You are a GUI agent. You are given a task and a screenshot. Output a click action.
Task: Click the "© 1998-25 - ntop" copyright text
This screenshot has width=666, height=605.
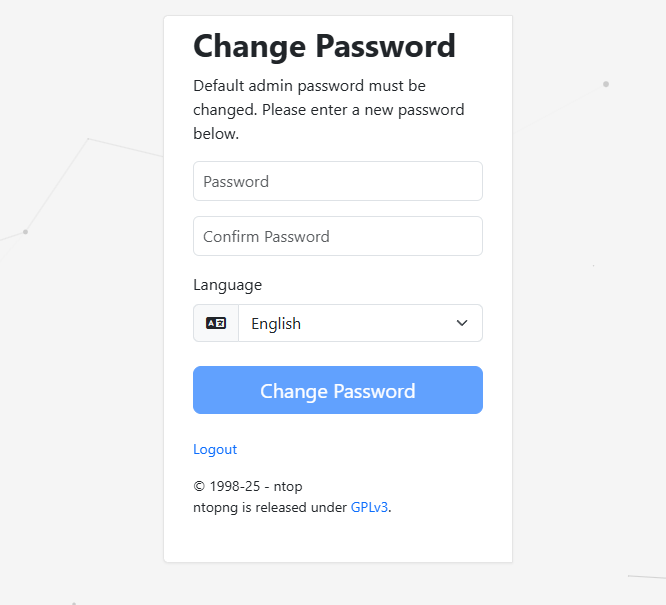[x=248, y=486]
